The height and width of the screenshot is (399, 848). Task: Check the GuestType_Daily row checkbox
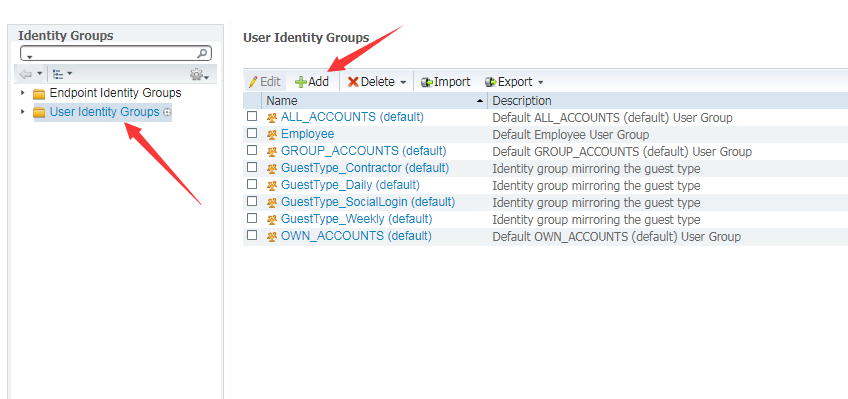(x=252, y=184)
